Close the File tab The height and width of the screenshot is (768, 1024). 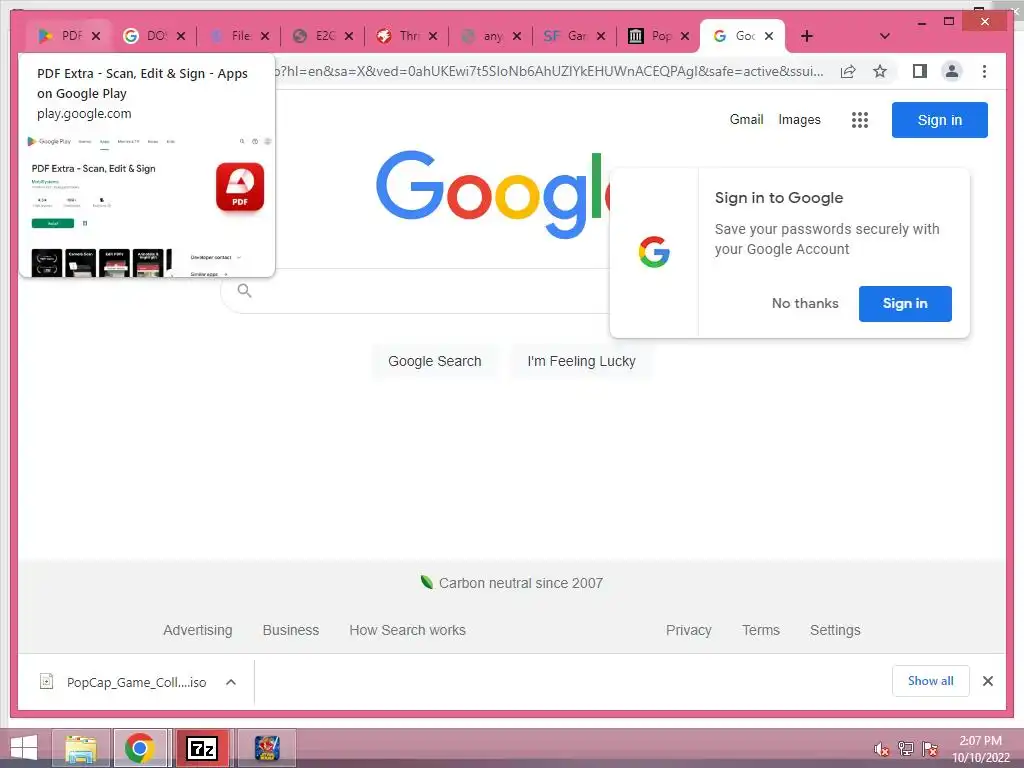[x=264, y=36]
